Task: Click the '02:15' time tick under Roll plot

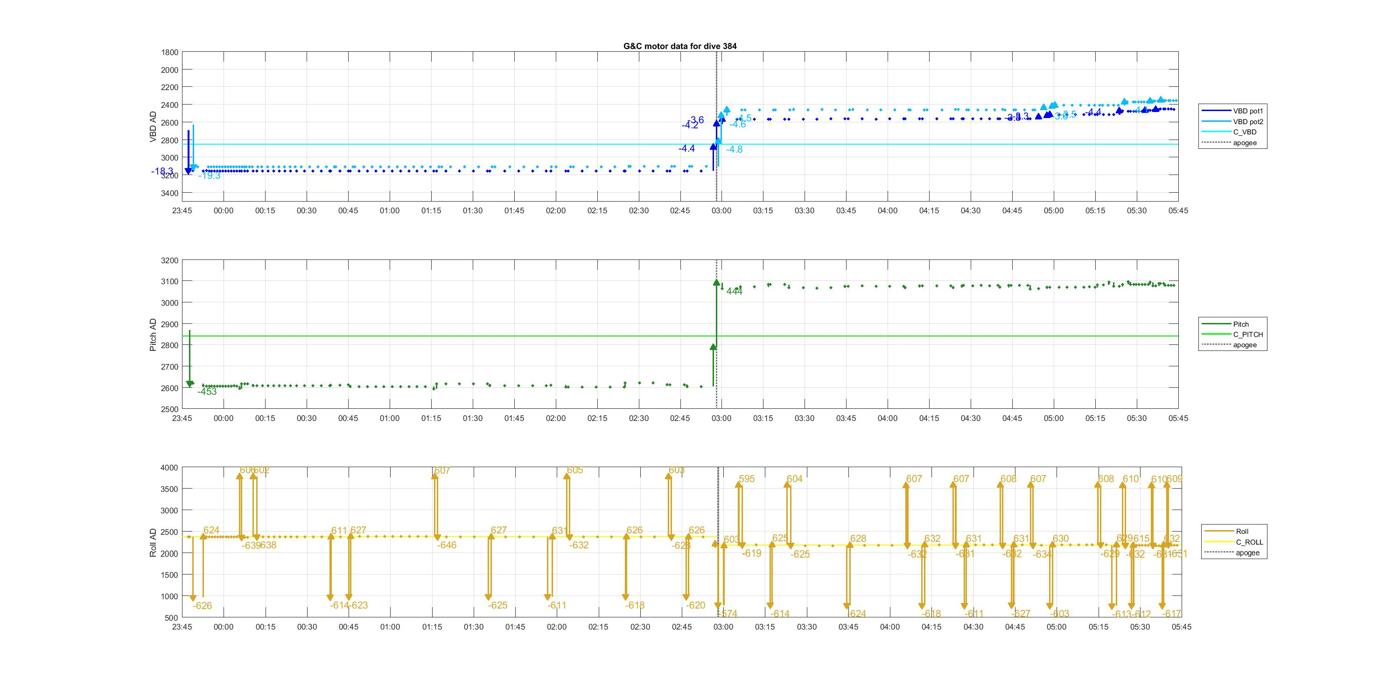Action: click(x=598, y=627)
